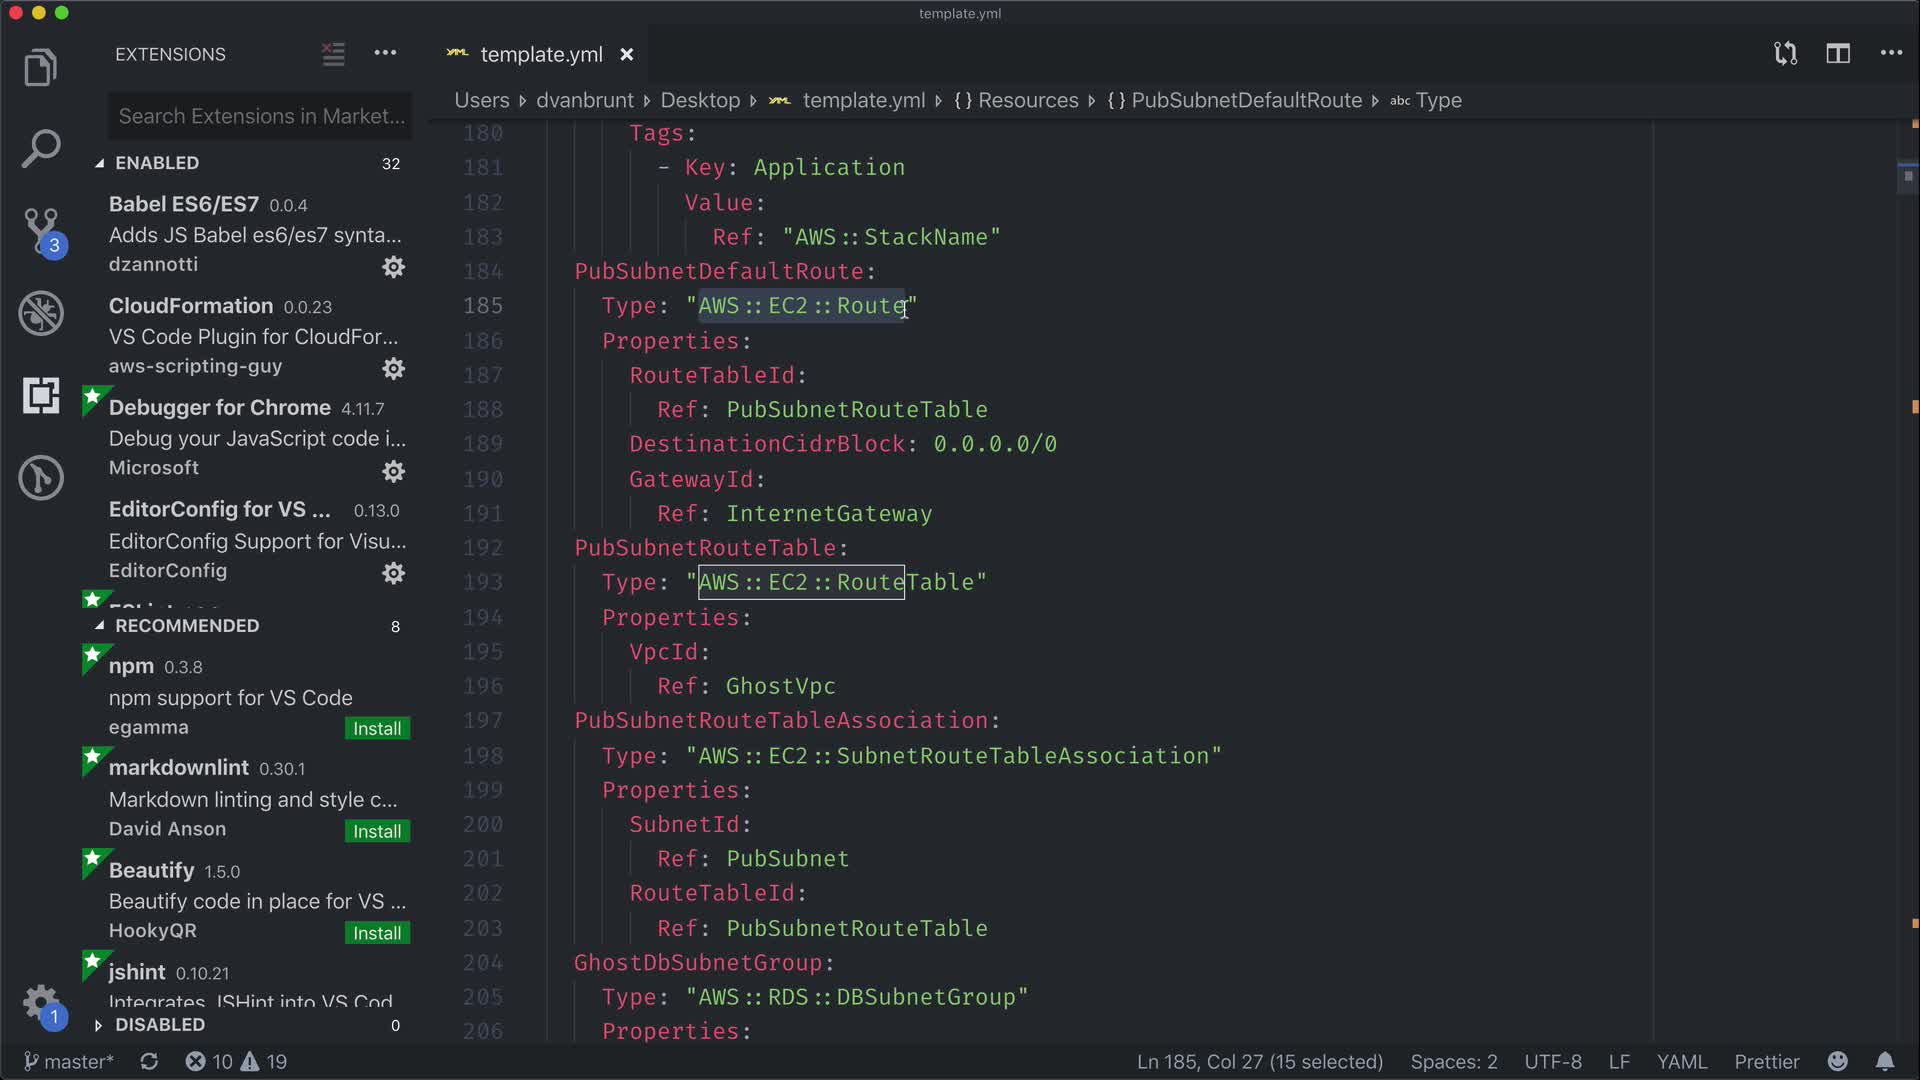
Task: Open CloudFormation extension gear settings
Action: [394, 369]
